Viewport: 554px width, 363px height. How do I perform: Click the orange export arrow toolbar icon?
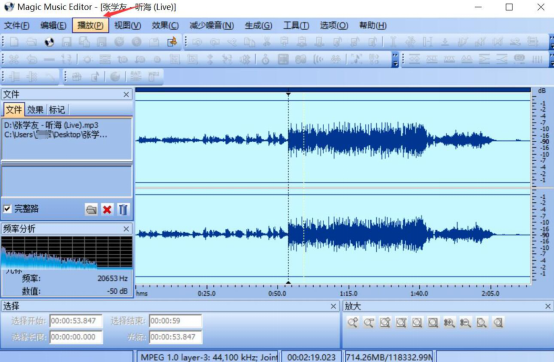tap(172, 42)
